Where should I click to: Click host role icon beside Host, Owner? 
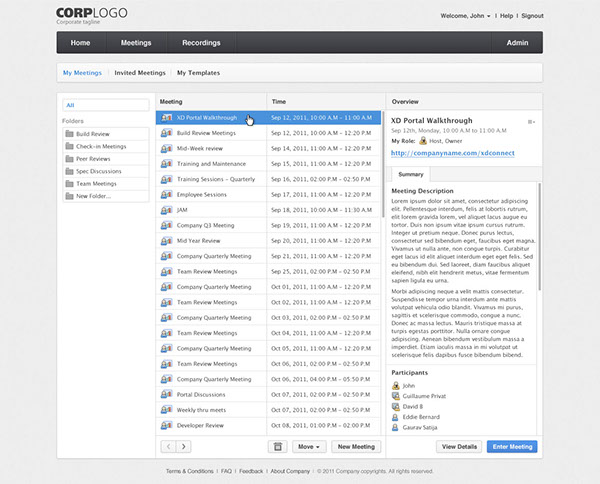(423, 141)
